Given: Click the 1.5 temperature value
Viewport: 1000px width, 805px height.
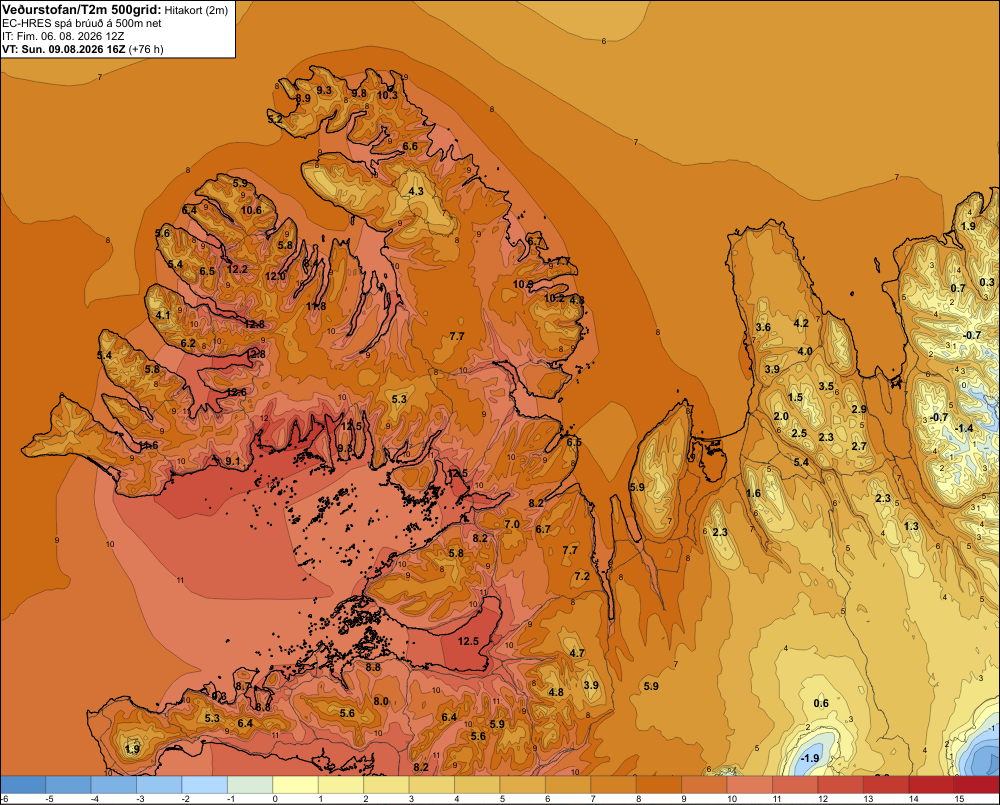Looking at the screenshot, I should 795,397.
